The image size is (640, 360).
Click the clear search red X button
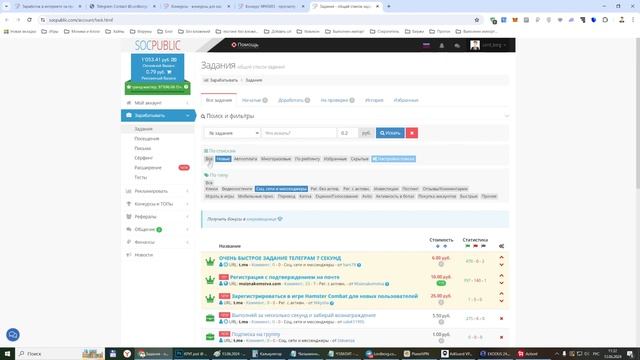[x=412, y=133]
